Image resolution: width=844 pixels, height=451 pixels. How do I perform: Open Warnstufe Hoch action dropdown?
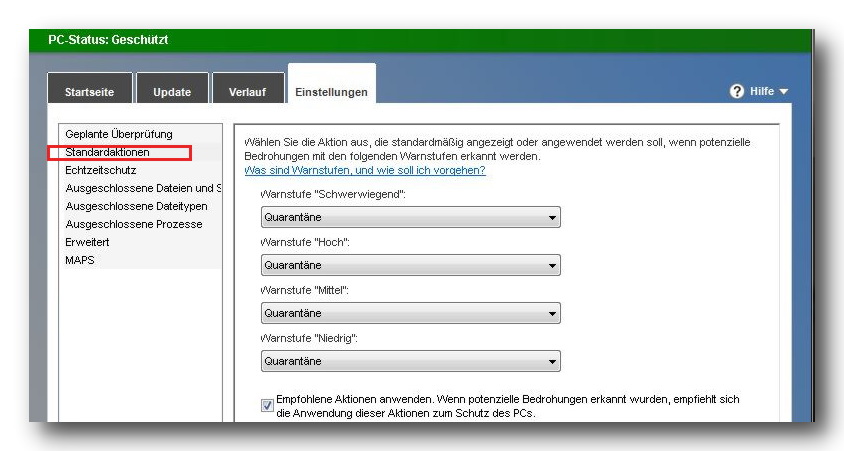[x=411, y=265]
